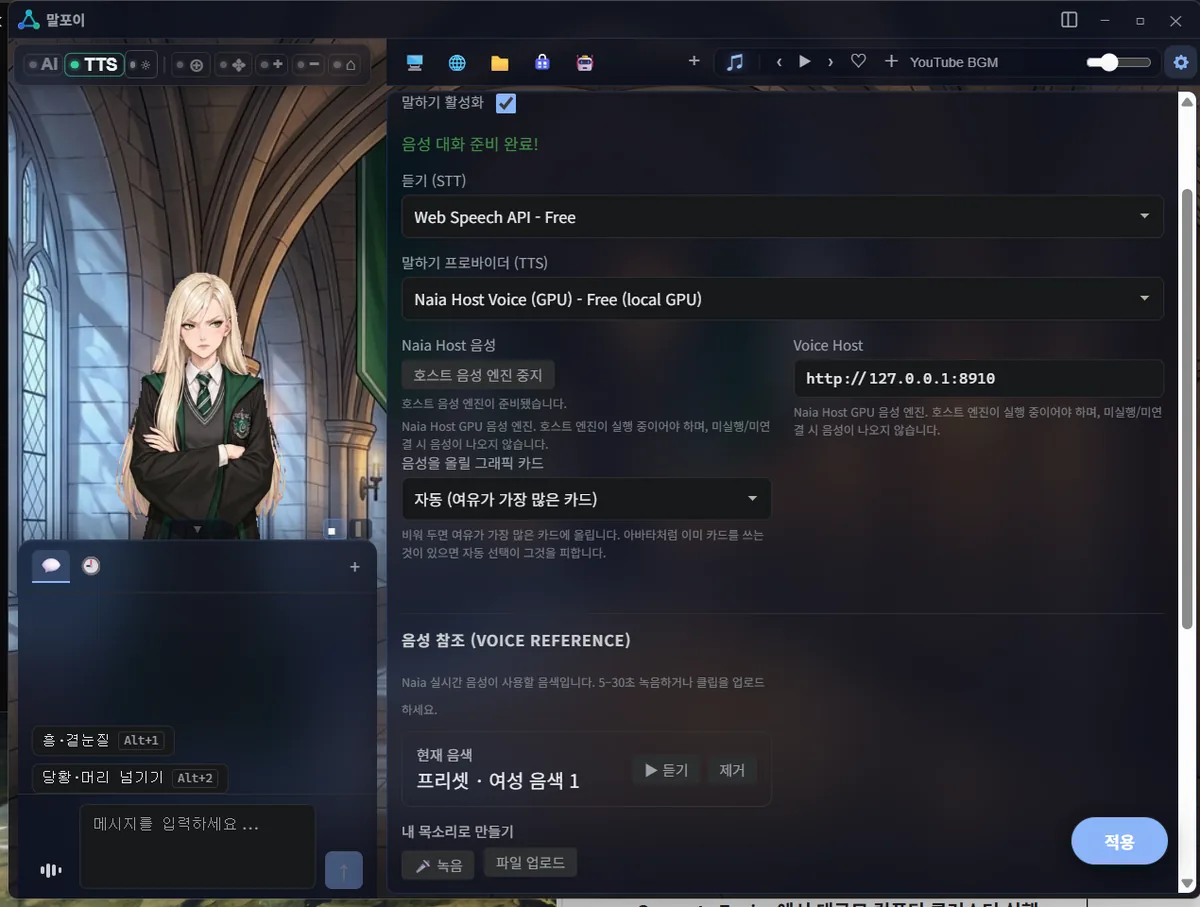Toggle the plain plus switch in avatar toolbar
The image size is (1200, 907).
click(x=271, y=65)
